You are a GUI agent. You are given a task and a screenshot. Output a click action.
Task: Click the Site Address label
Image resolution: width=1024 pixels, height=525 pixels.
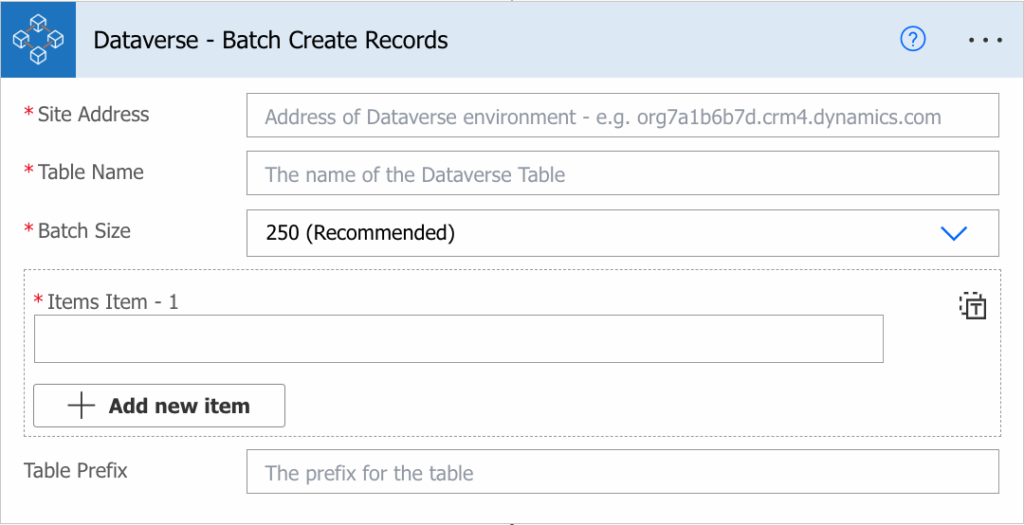click(x=93, y=114)
